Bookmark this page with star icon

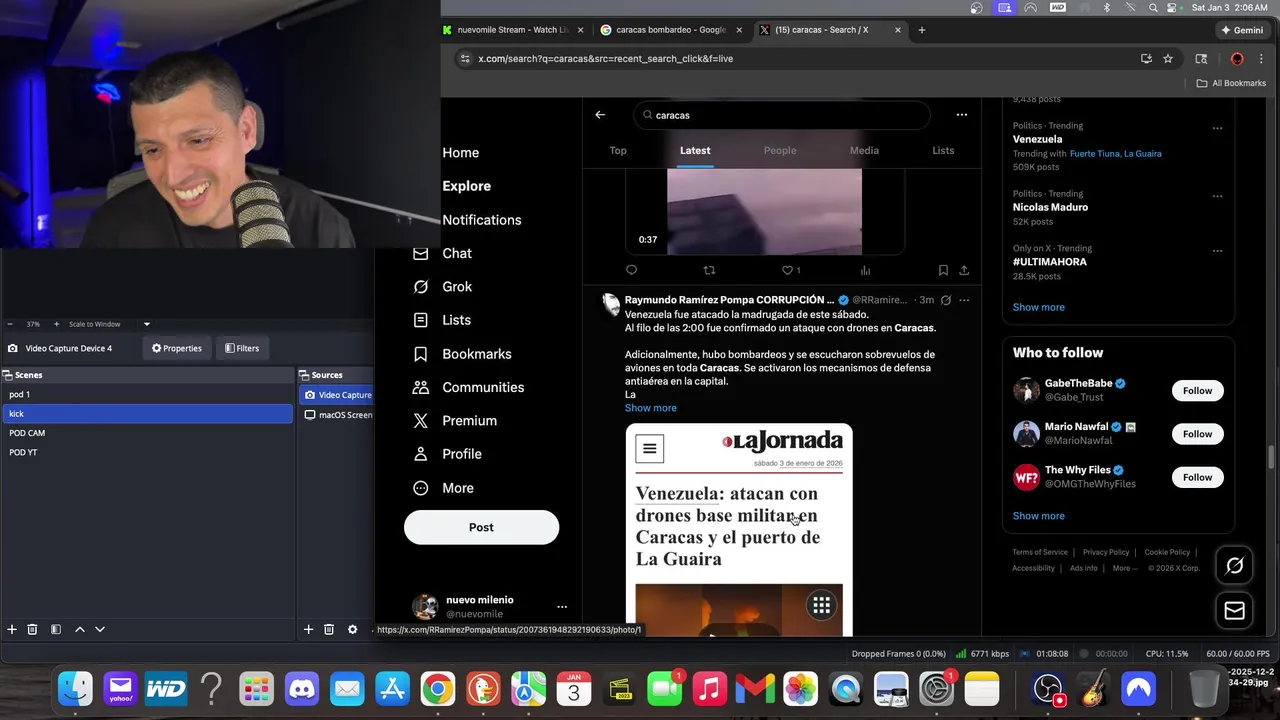tap(1167, 58)
